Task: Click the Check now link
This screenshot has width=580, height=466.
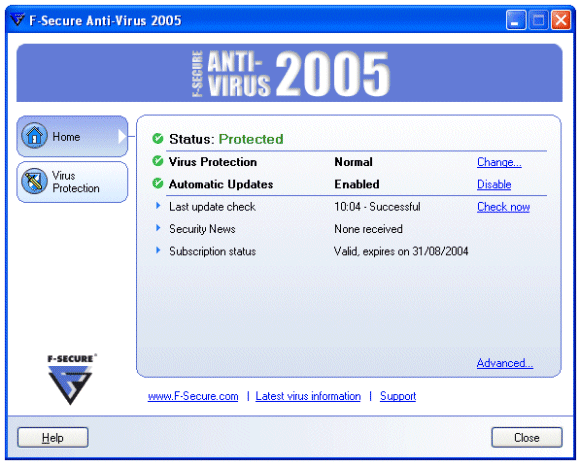Action: pos(503,207)
